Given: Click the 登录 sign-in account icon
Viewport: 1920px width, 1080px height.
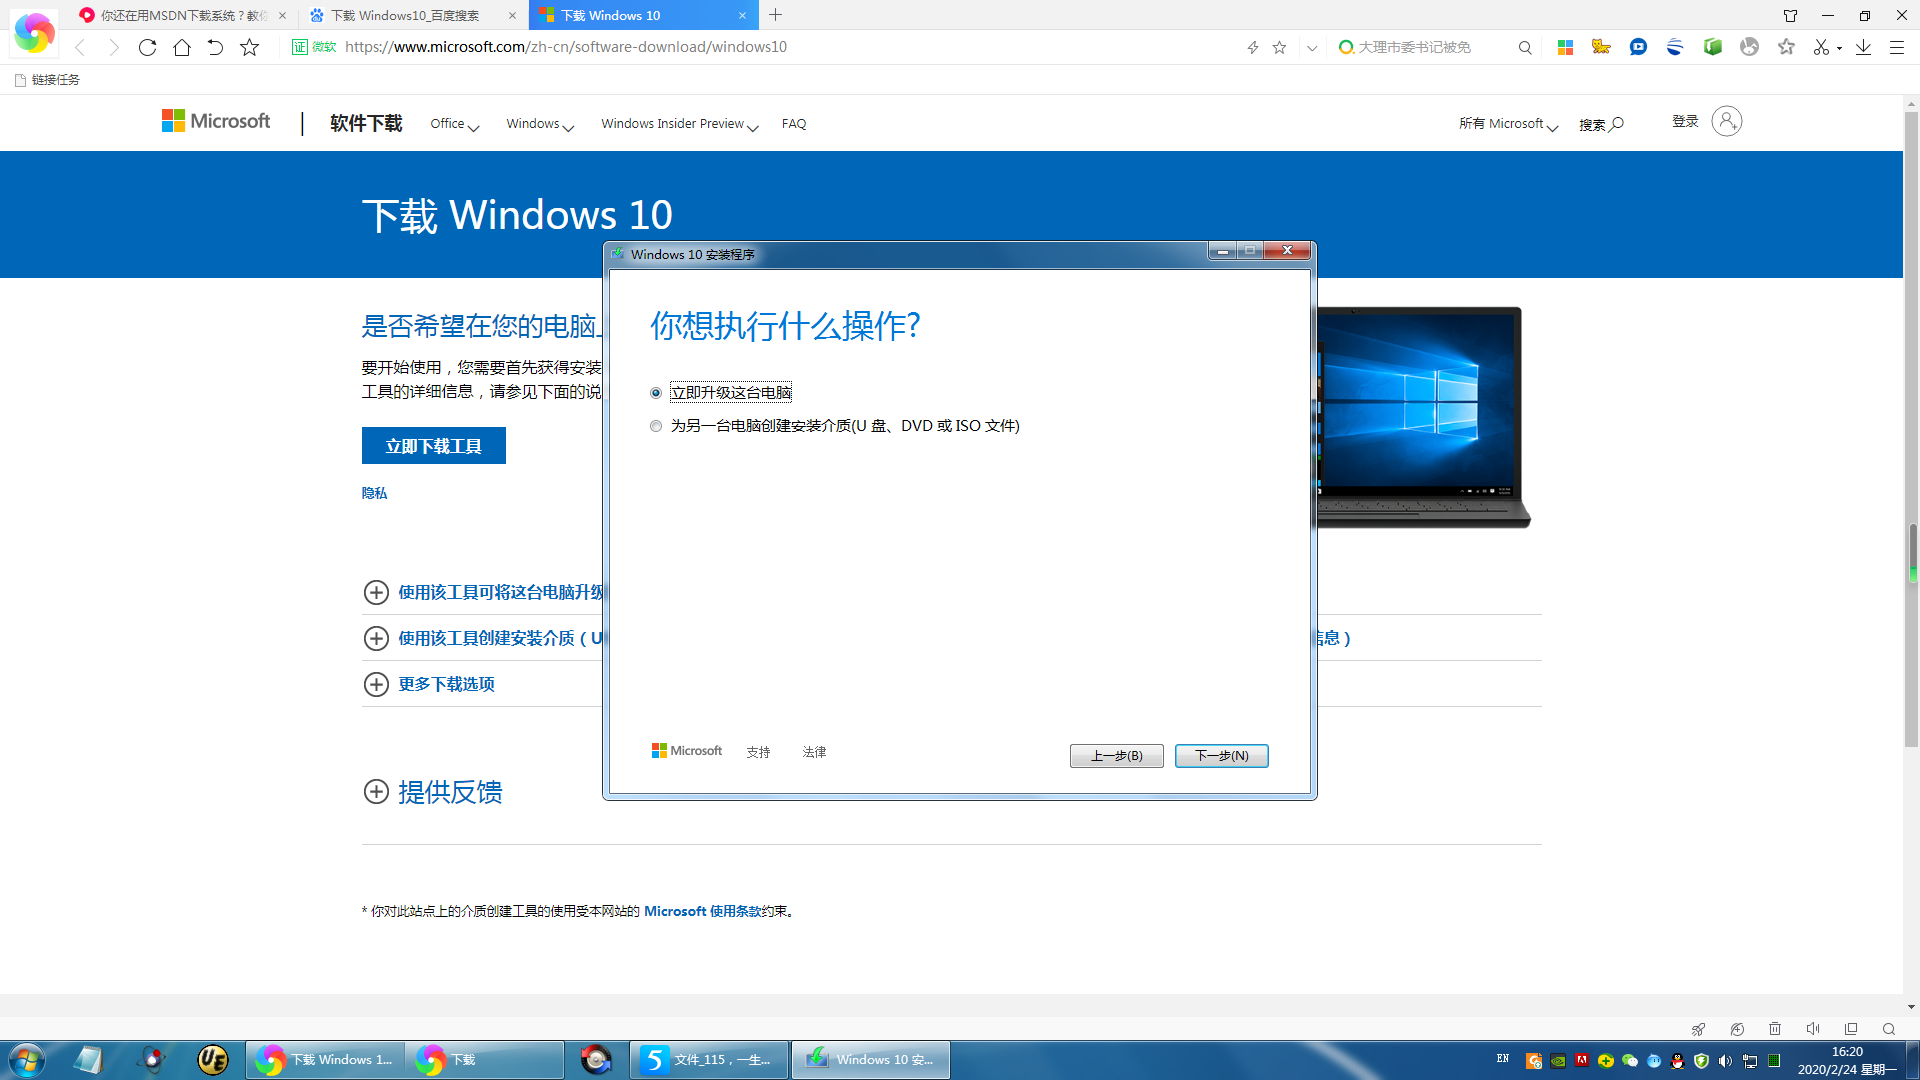Looking at the screenshot, I should (1726, 121).
